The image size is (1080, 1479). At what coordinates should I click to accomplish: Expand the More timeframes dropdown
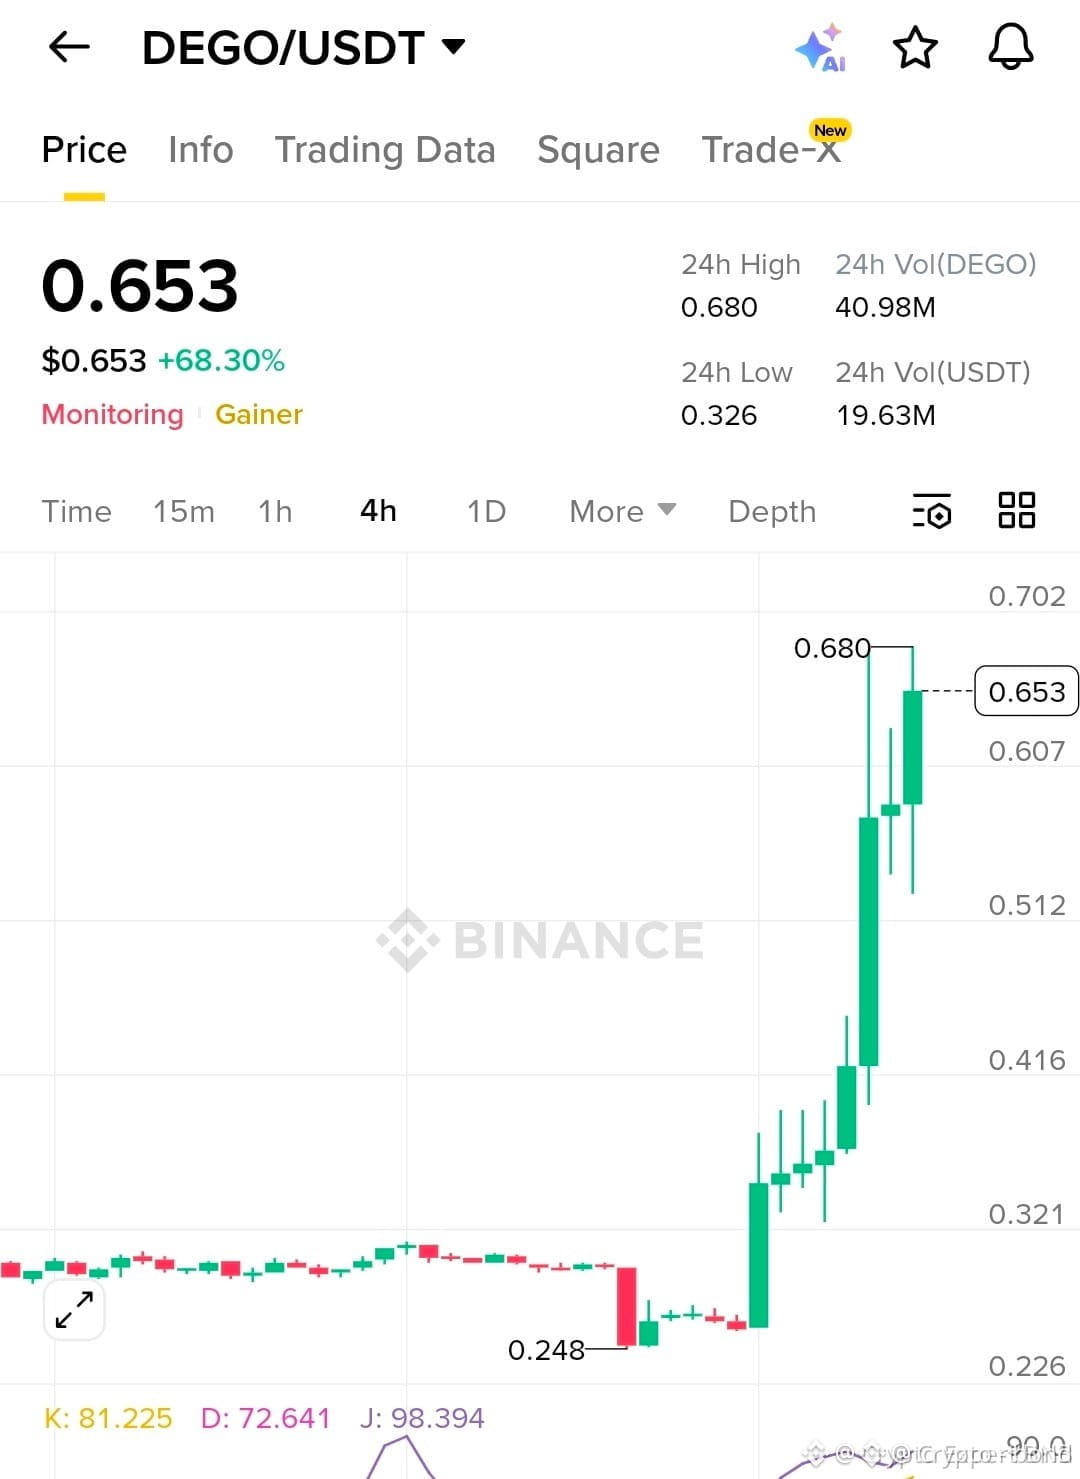[622, 511]
